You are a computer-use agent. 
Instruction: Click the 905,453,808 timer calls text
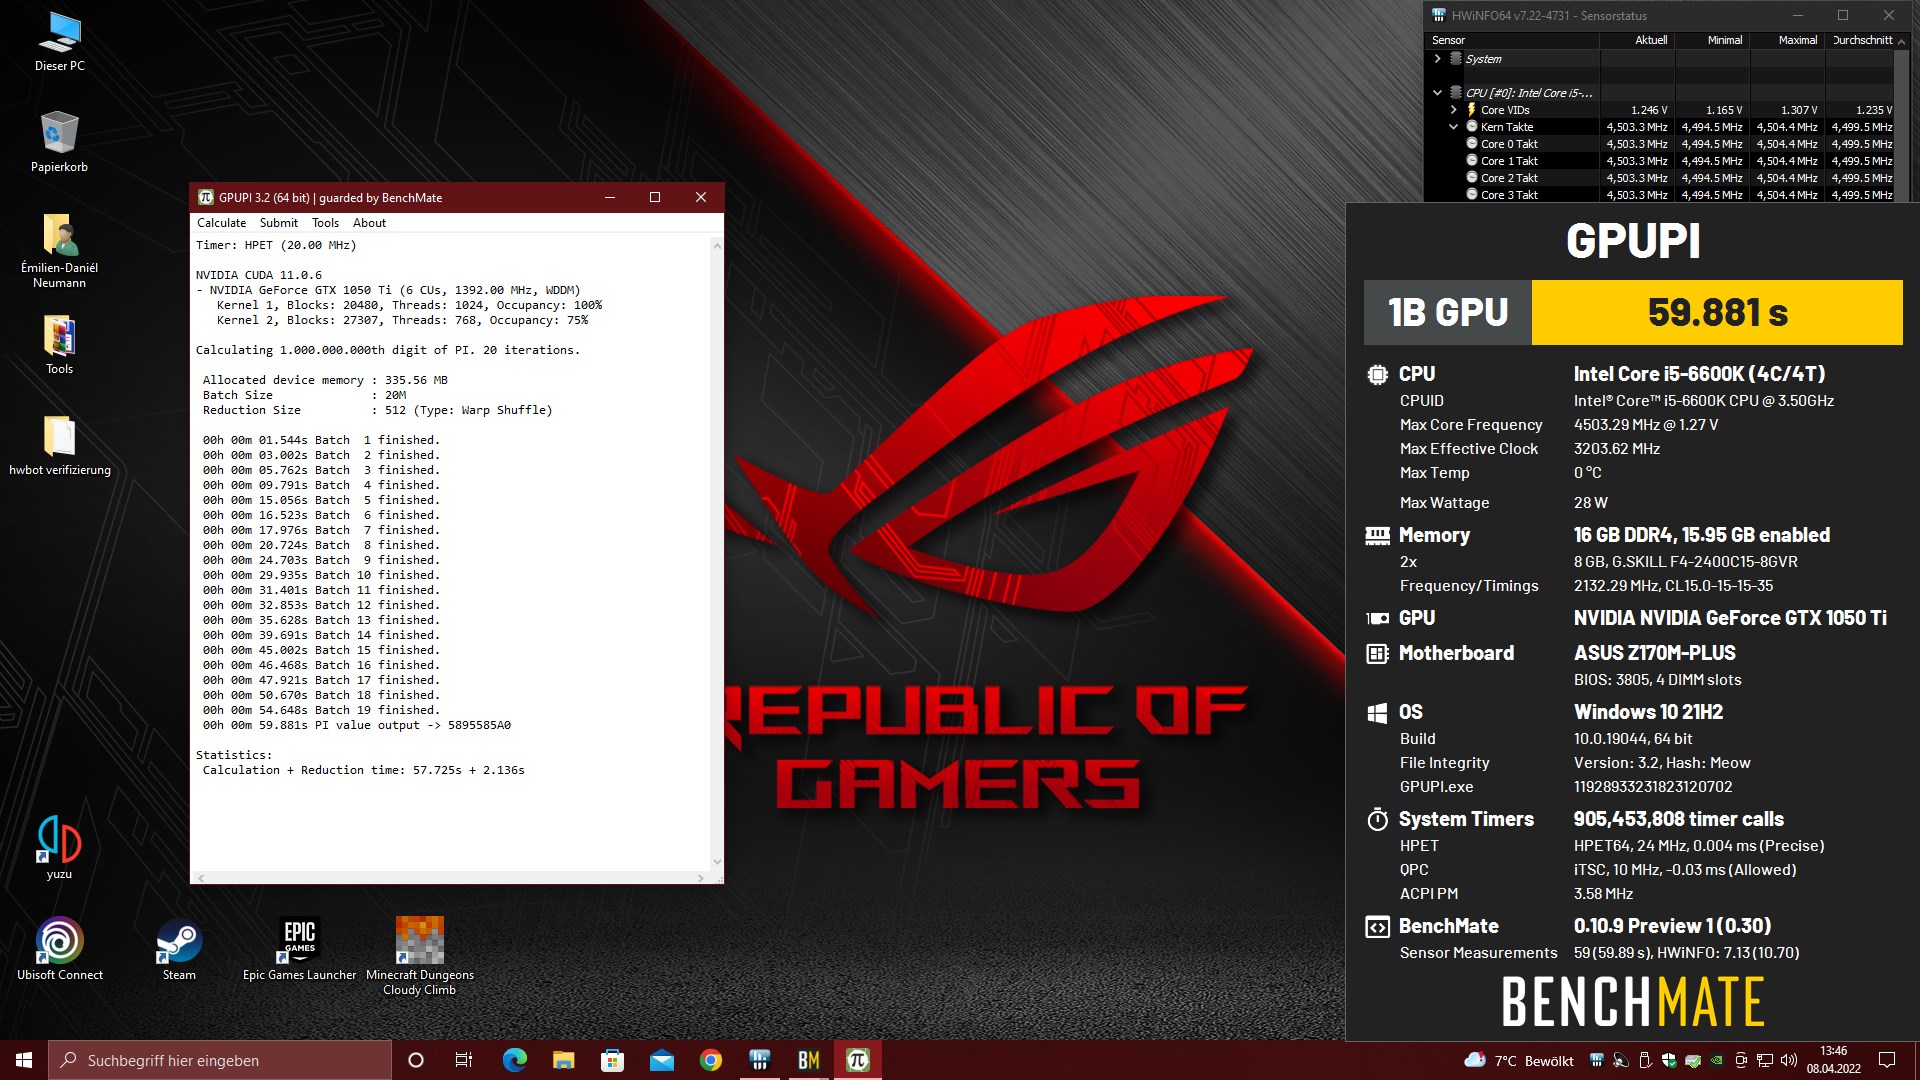tap(1678, 819)
